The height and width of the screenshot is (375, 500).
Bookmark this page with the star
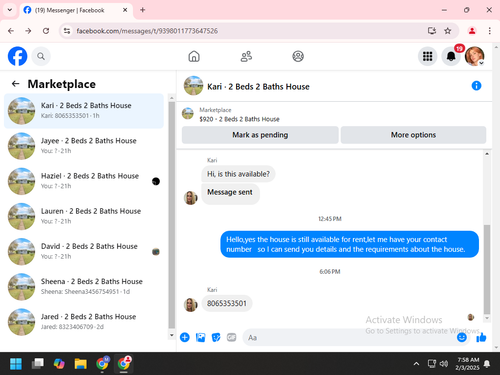pyautogui.click(x=448, y=31)
